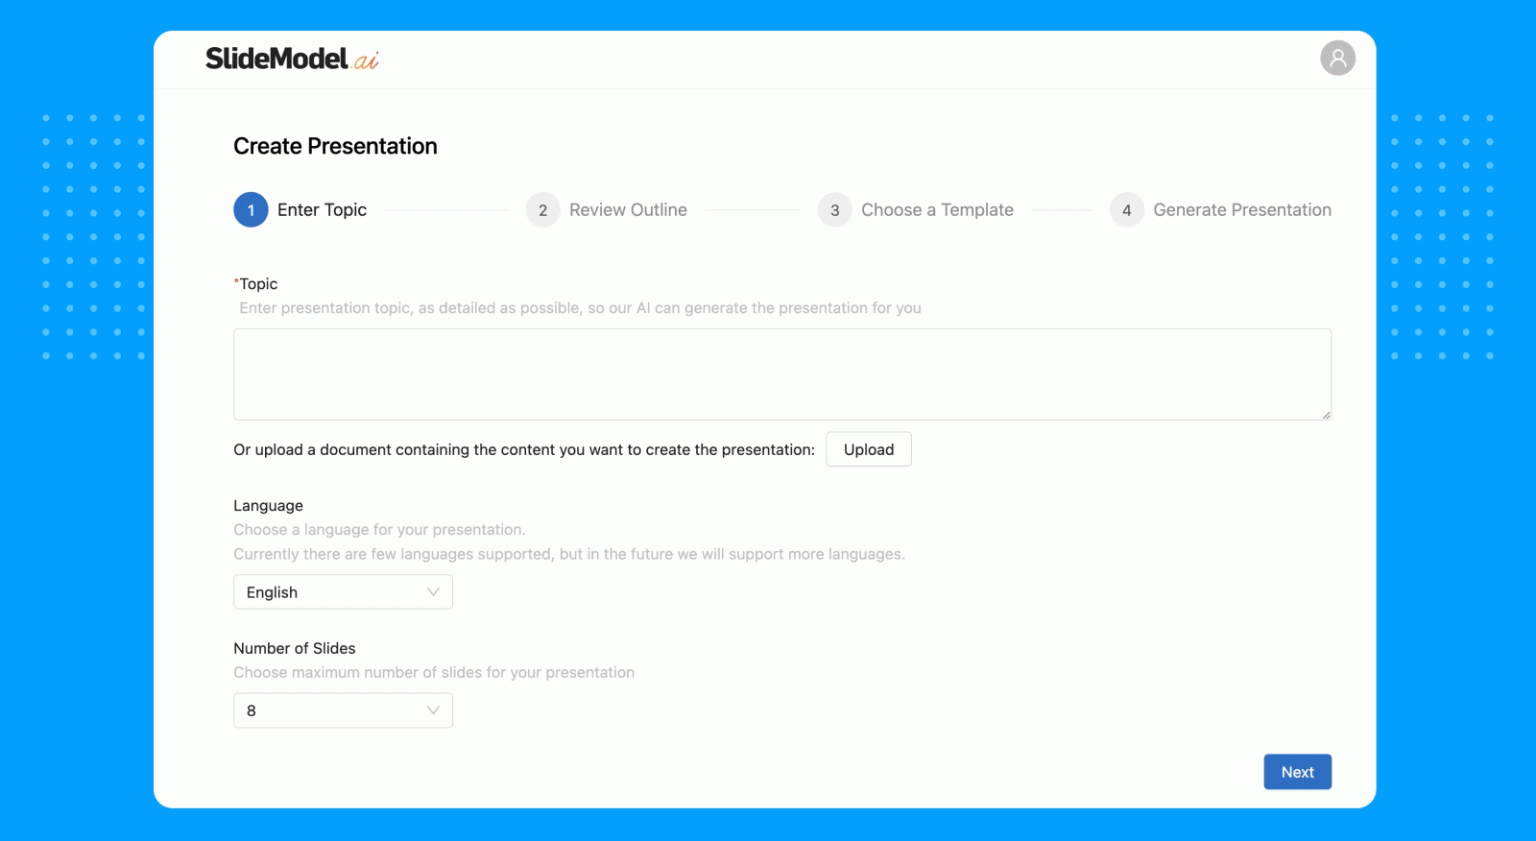Click the Choose a Template step label
Viewport: 1536px width, 841px height.
[937, 210]
